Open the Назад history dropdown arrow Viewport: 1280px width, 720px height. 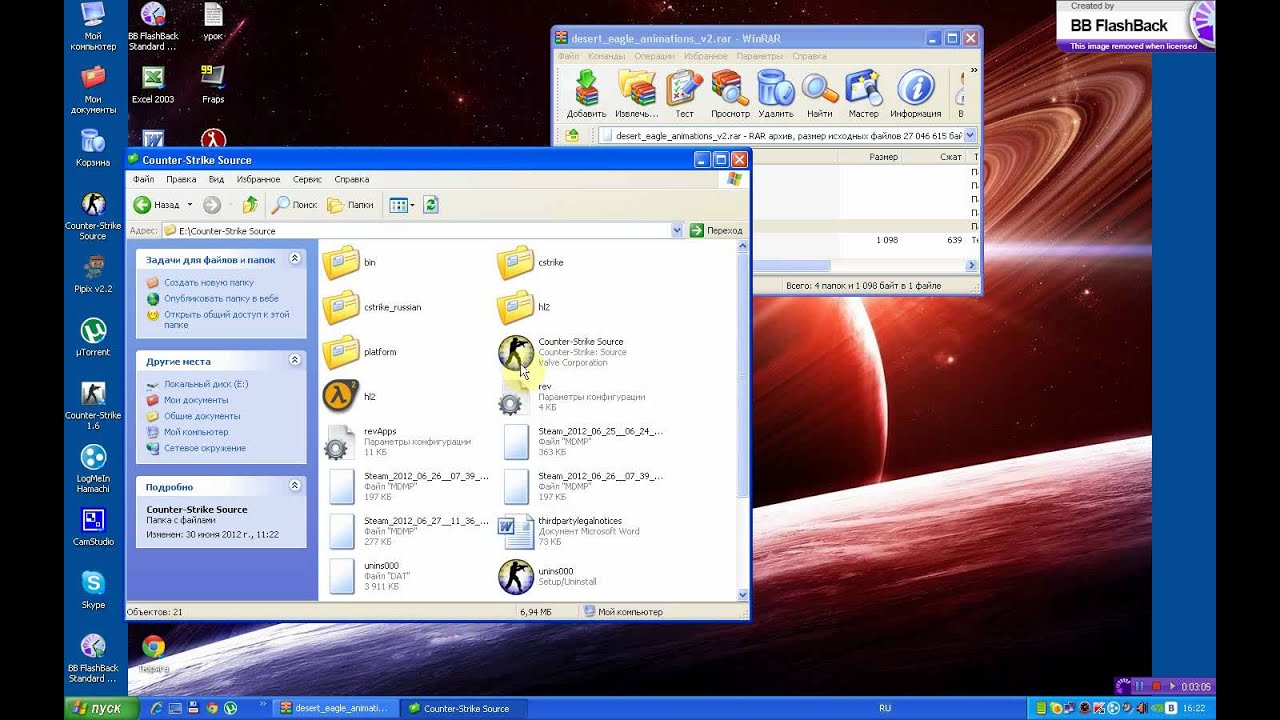click(x=189, y=204)
